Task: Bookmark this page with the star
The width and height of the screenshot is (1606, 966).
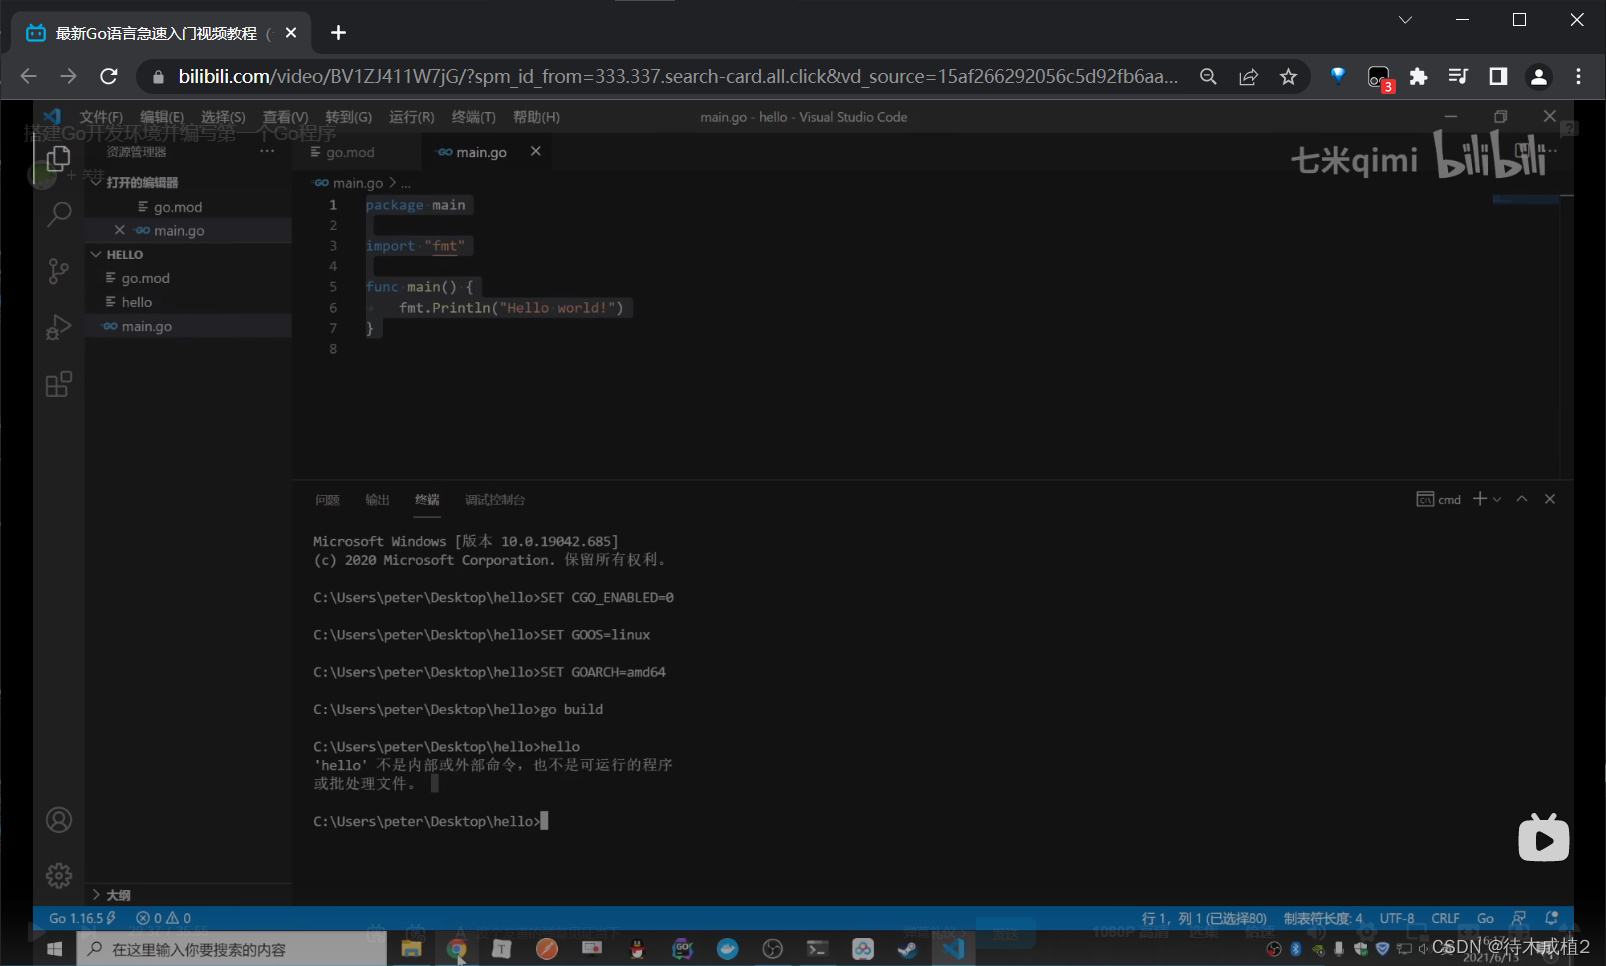Action: [x=1288, y=77]
